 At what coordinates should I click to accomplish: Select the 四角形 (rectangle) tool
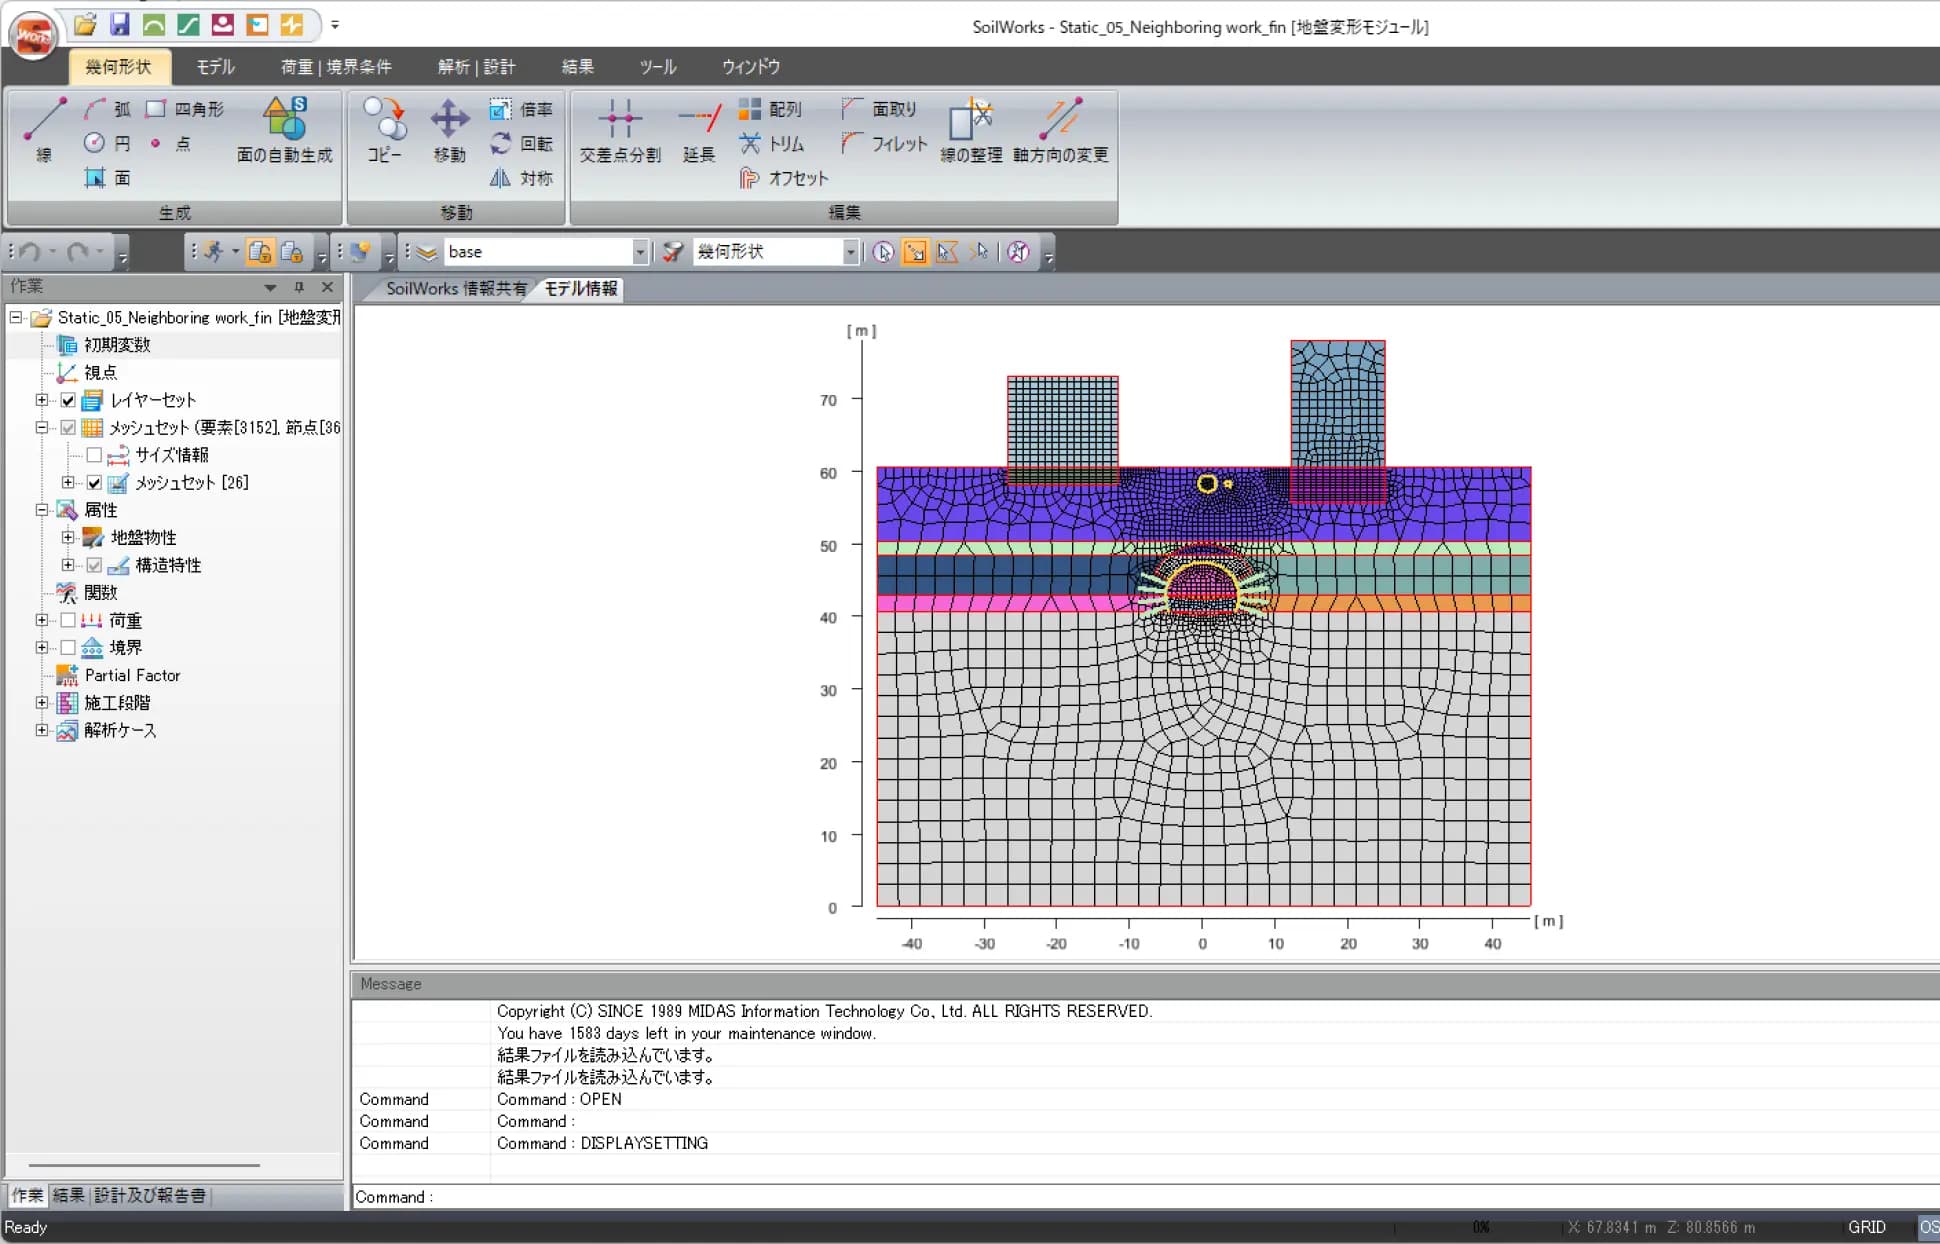186,109
